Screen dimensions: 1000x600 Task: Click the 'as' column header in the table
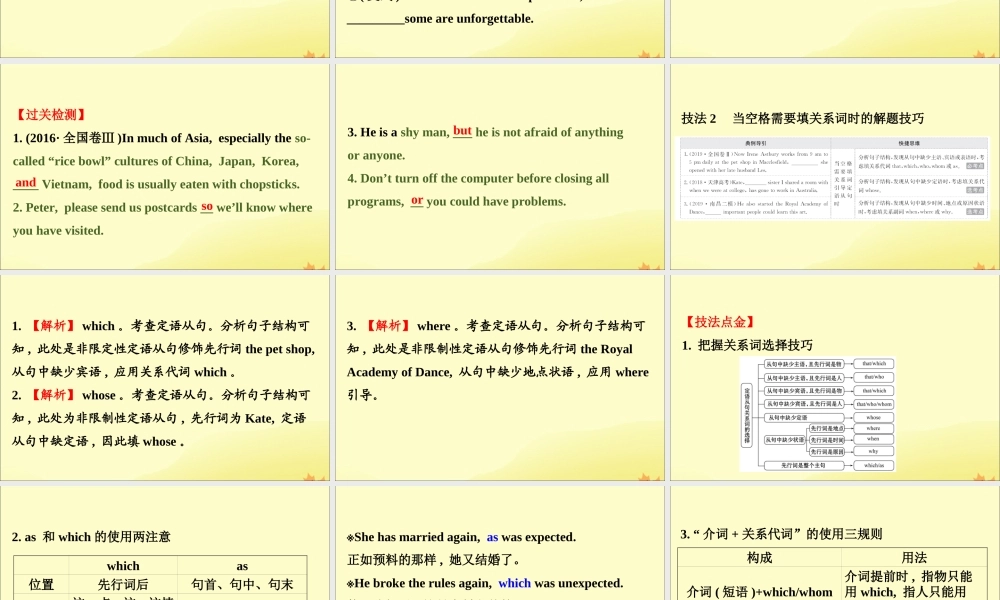tap(242, 566)
